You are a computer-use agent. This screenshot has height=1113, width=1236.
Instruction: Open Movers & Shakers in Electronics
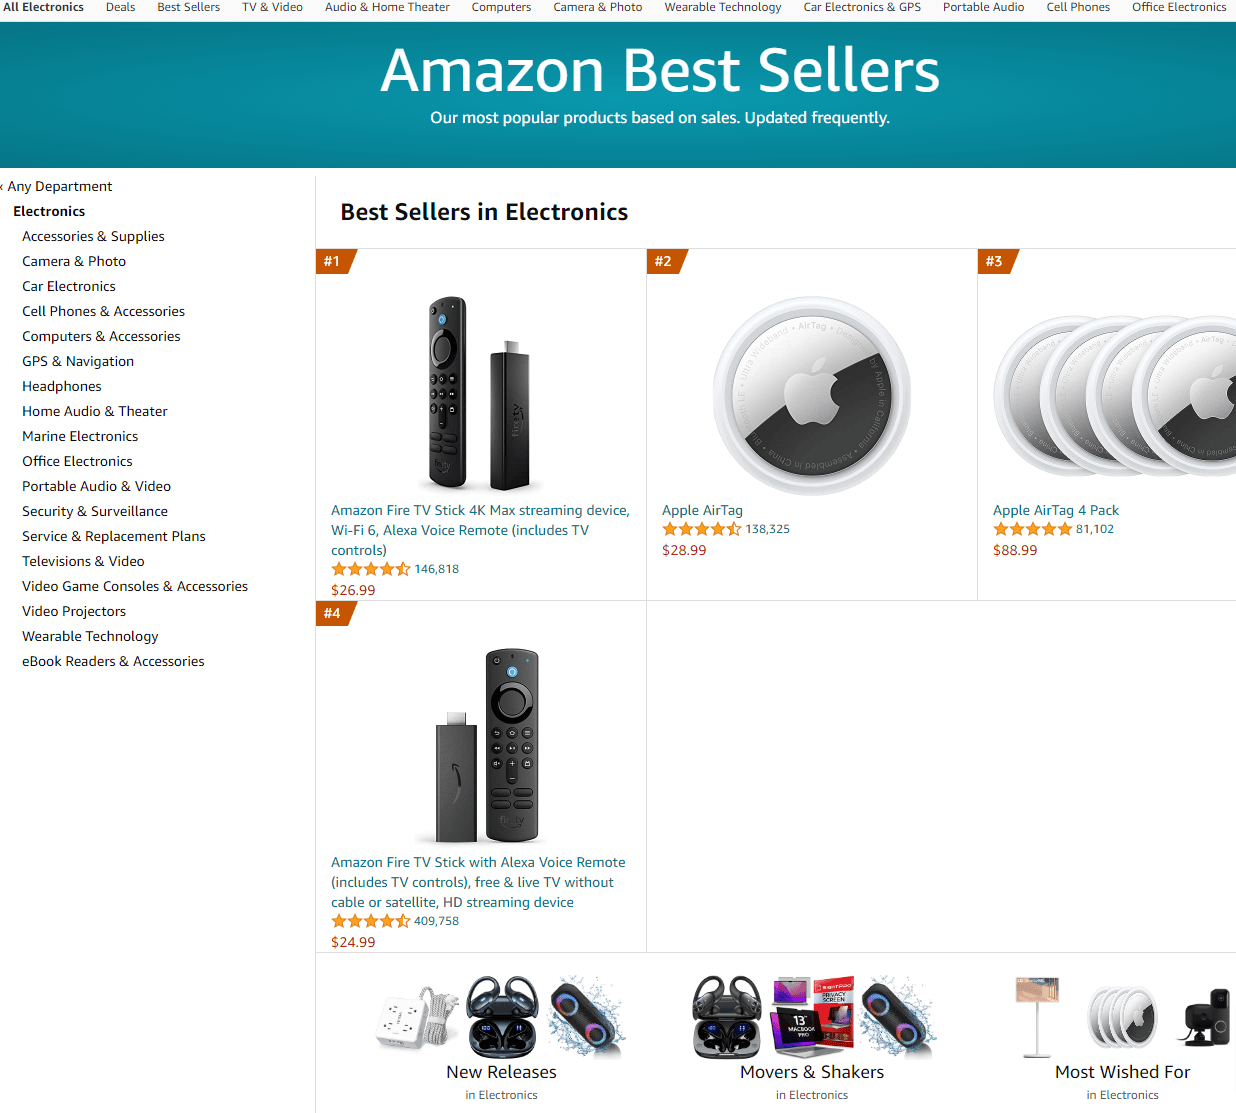tap(811, 1071)
